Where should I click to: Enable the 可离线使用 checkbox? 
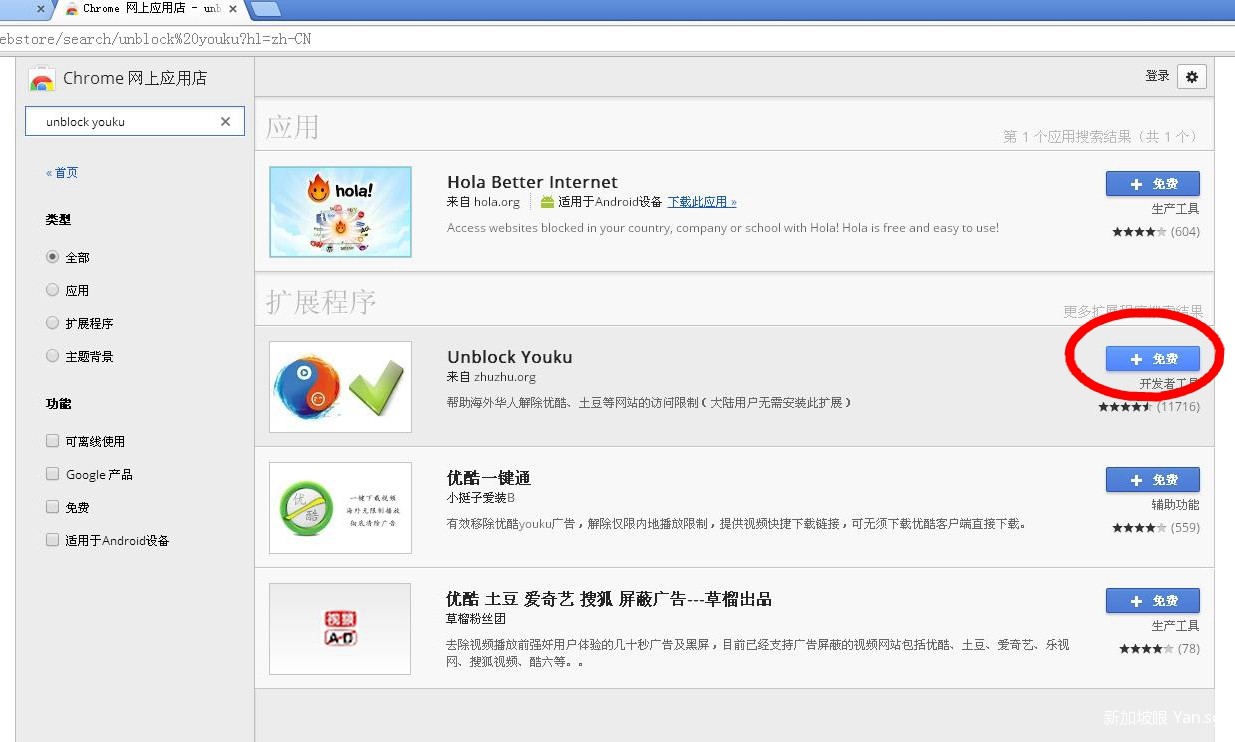53,441
